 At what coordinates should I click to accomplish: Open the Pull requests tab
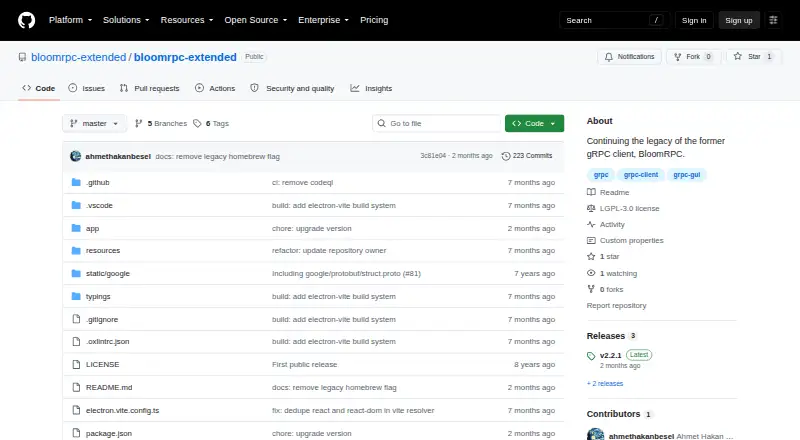[149, 88]
